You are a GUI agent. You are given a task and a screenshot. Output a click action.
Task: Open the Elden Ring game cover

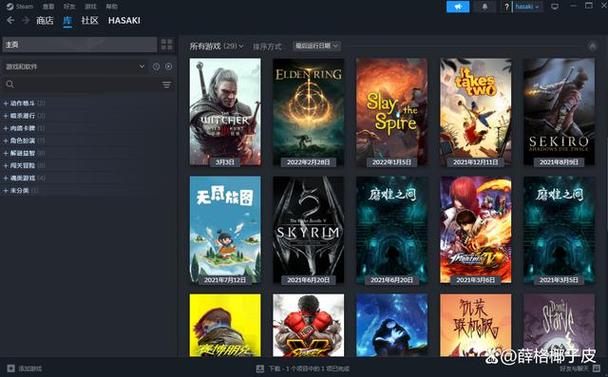[309, 112]
